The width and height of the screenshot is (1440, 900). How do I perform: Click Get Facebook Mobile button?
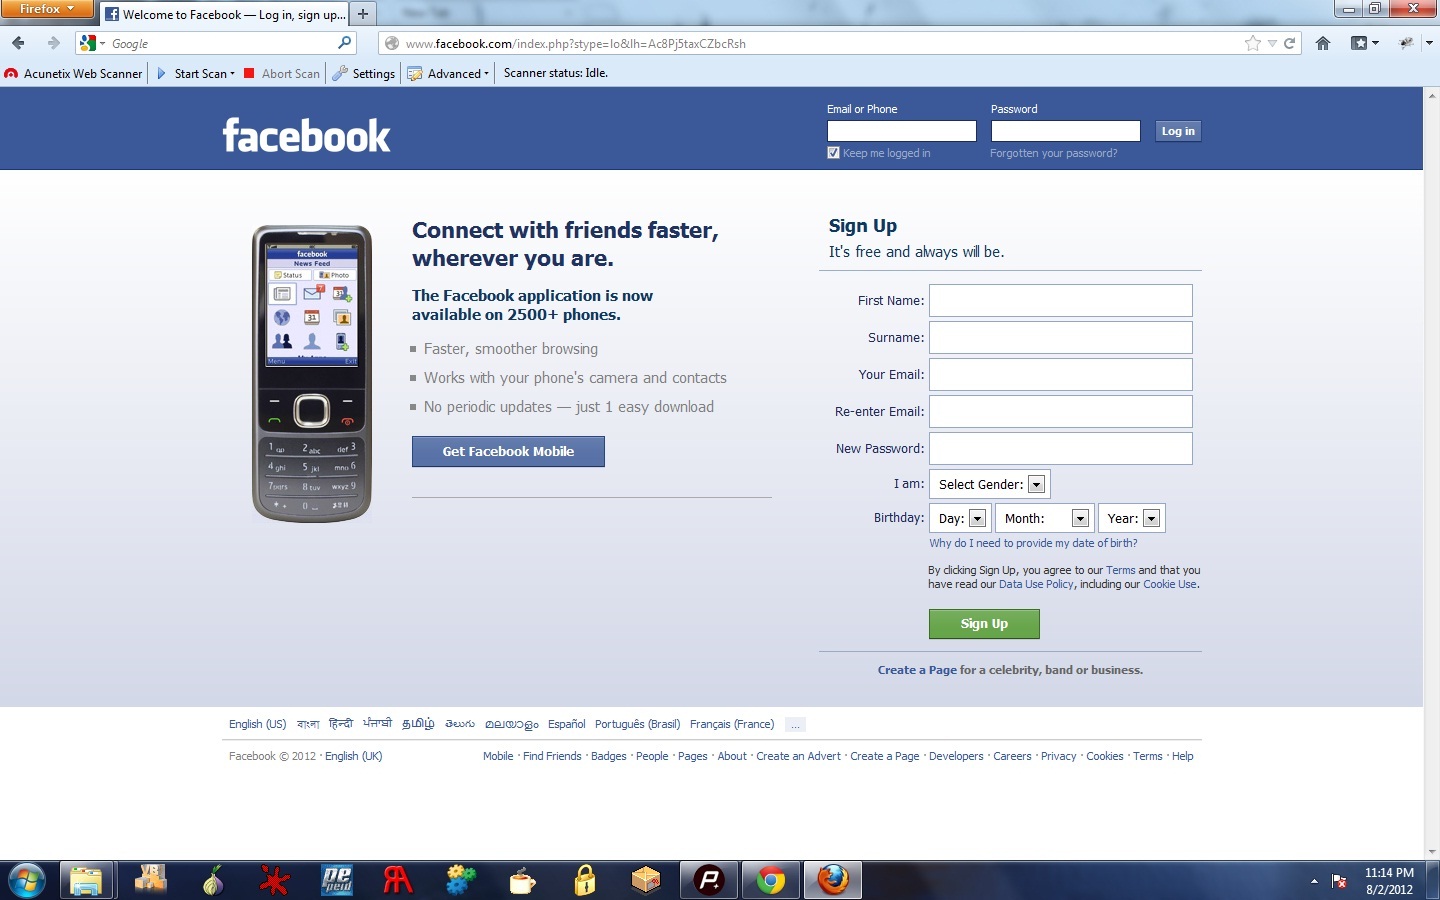(508, 451)
